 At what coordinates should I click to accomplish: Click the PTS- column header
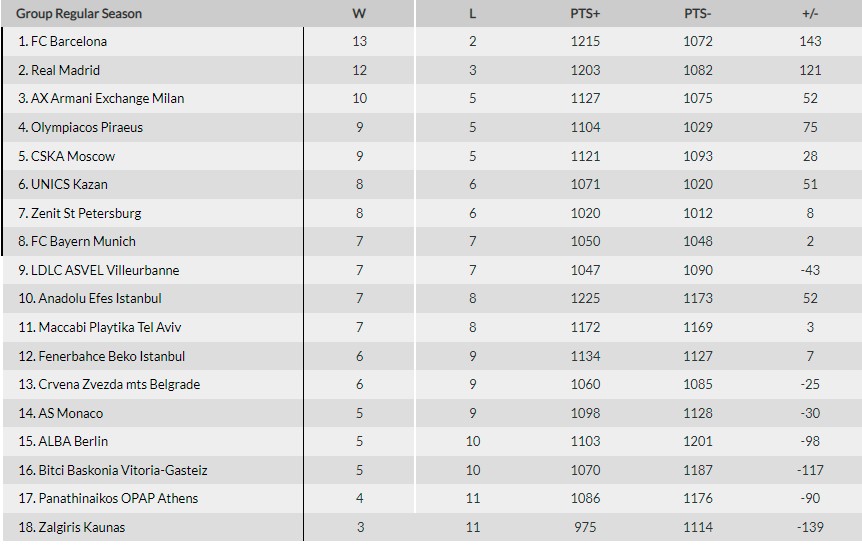698,14
